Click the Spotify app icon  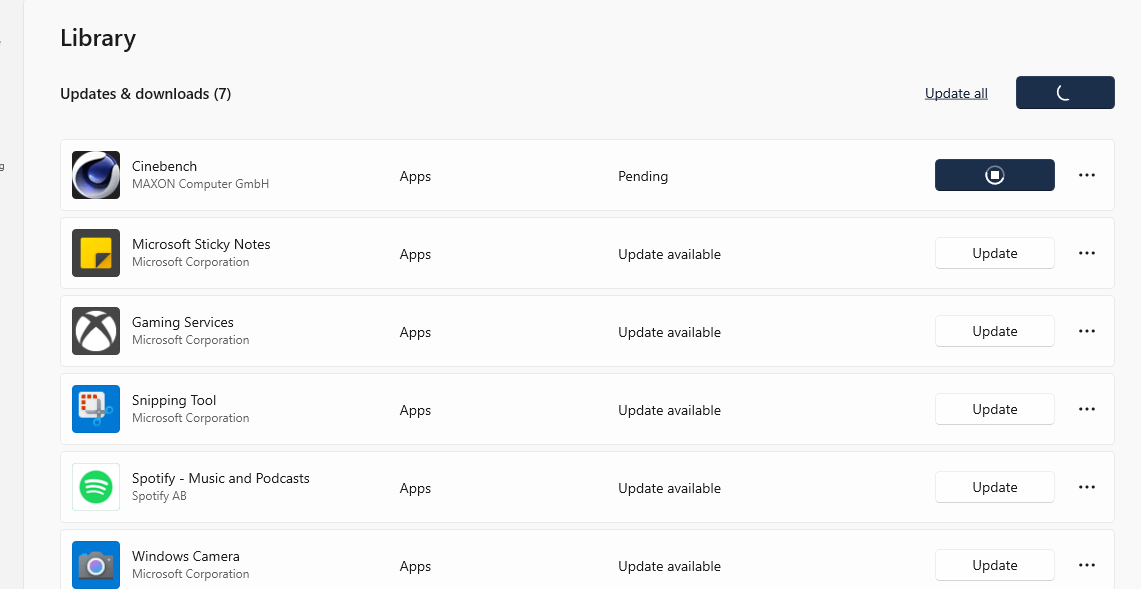96,487
